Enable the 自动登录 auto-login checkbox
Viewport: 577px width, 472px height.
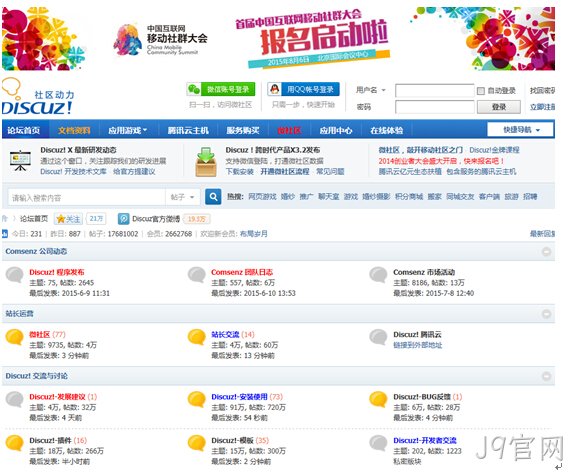tap(480, 91)
